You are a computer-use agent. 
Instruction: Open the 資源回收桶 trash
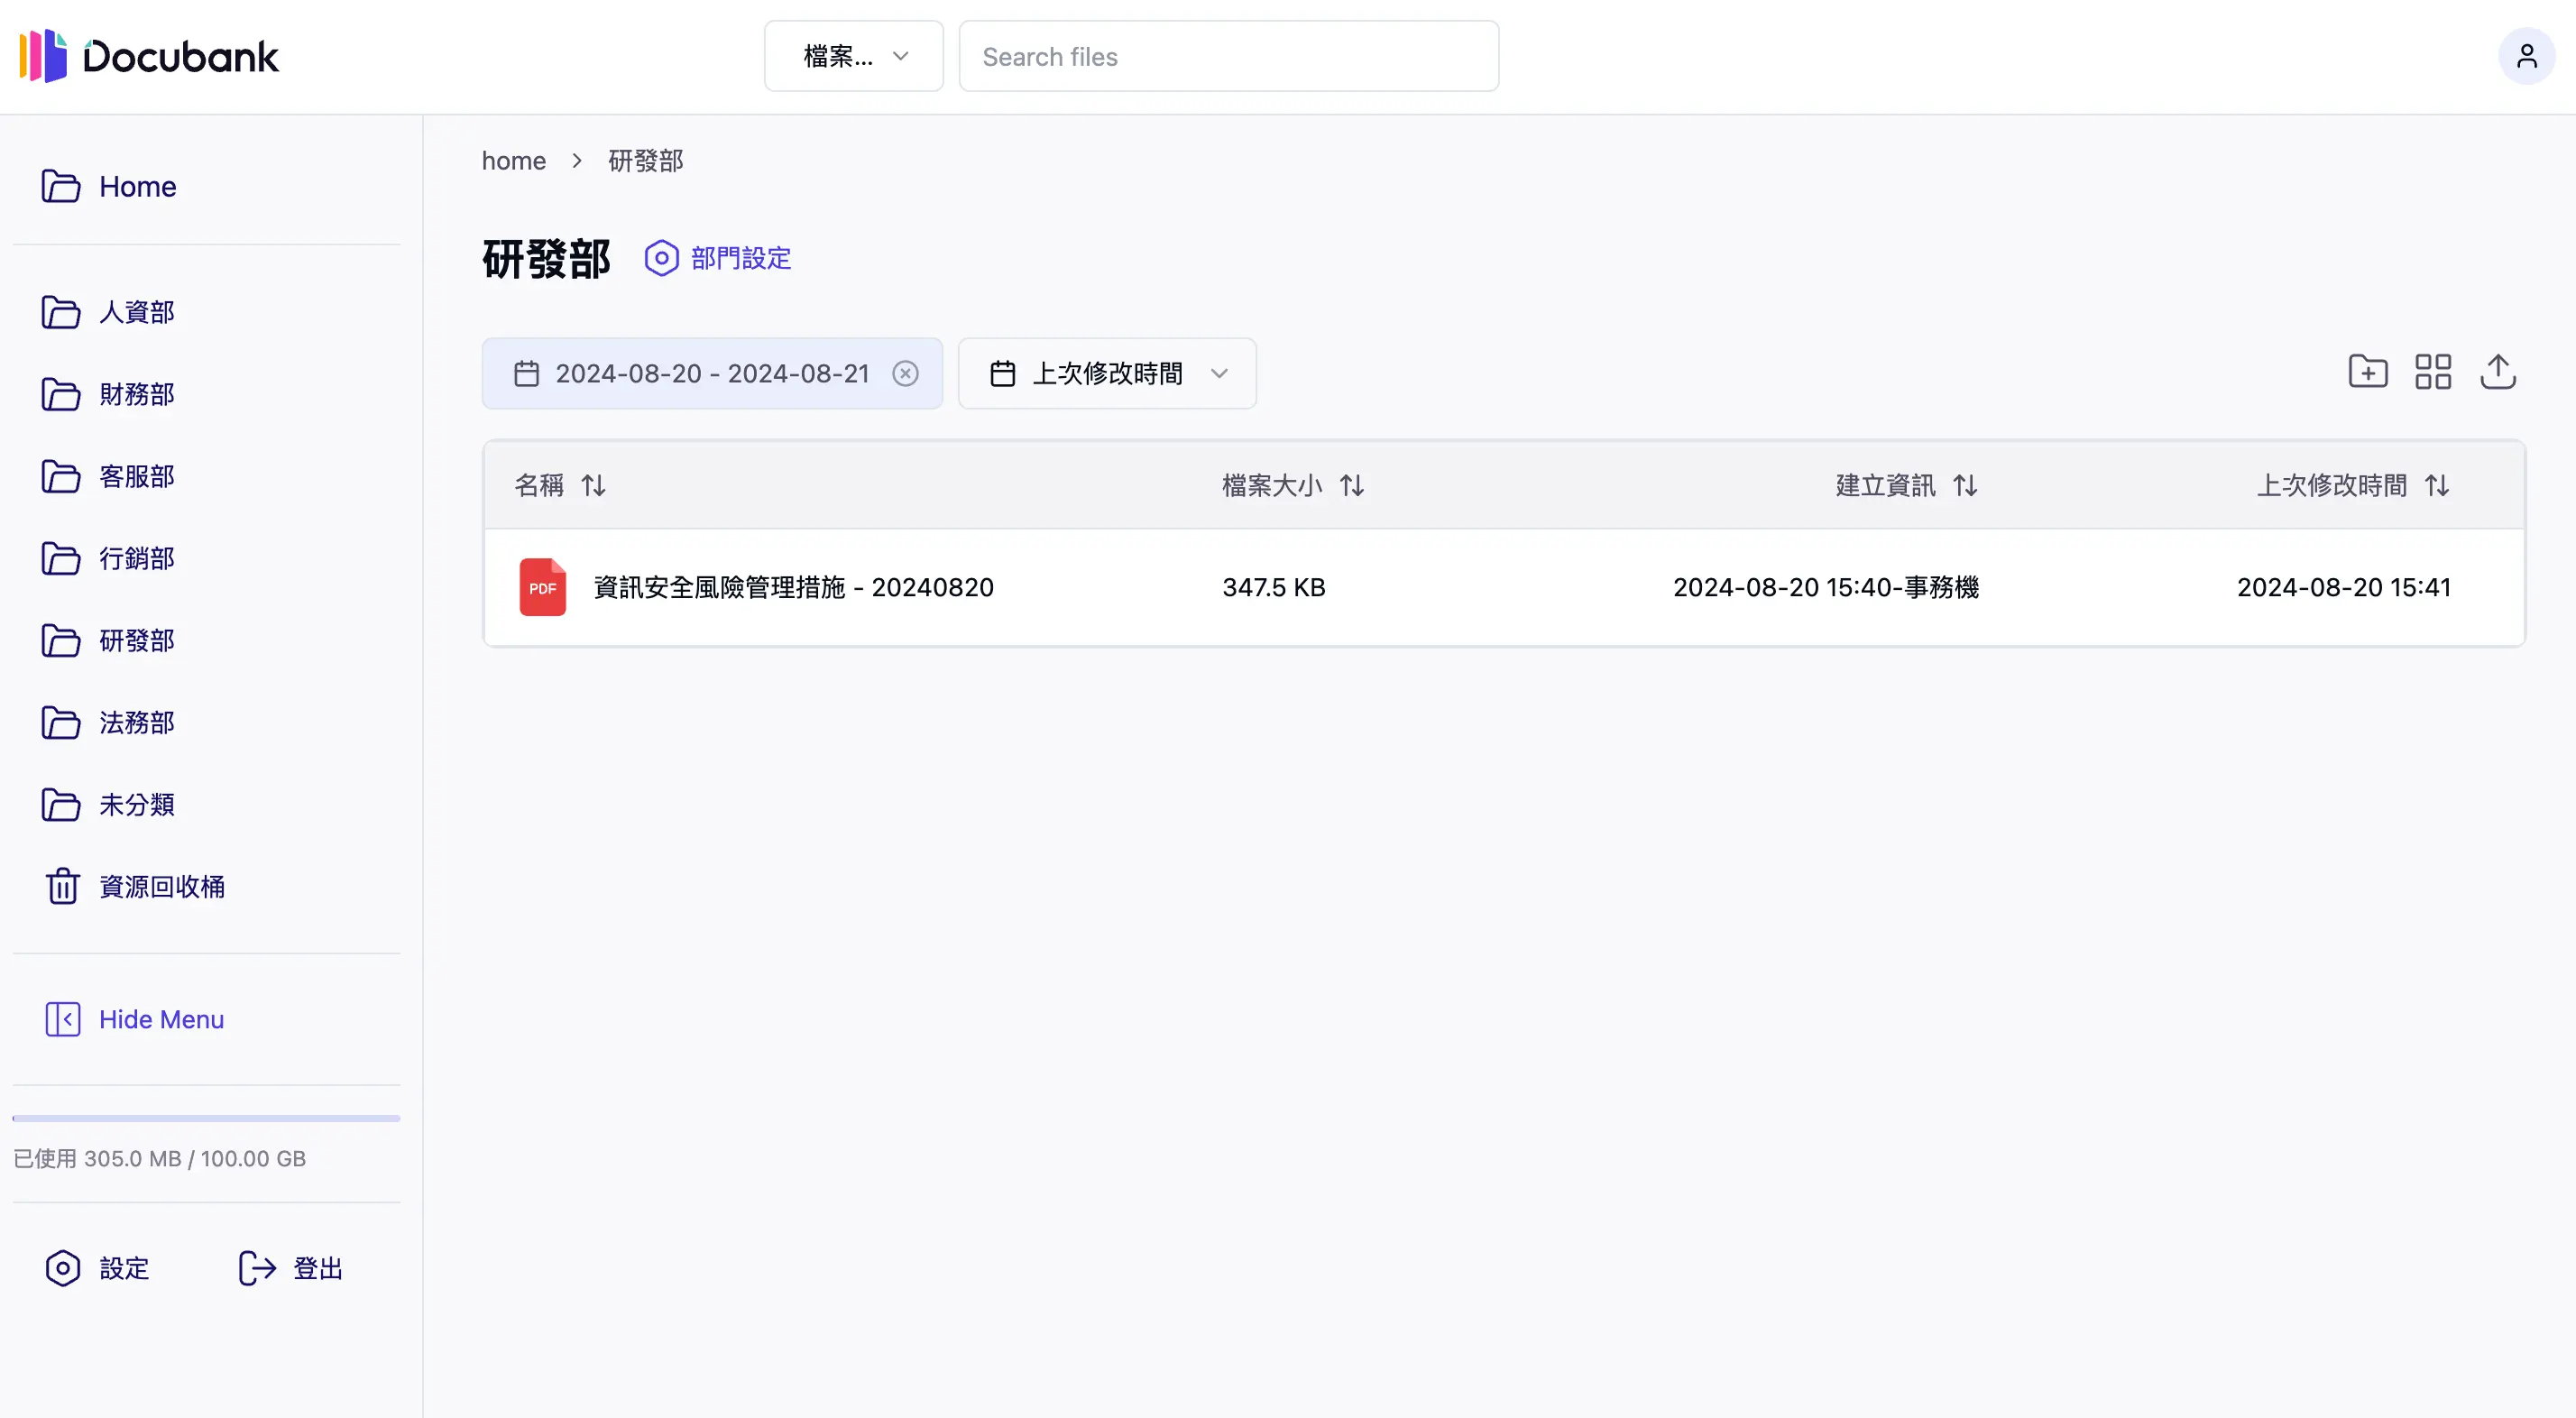161,886
